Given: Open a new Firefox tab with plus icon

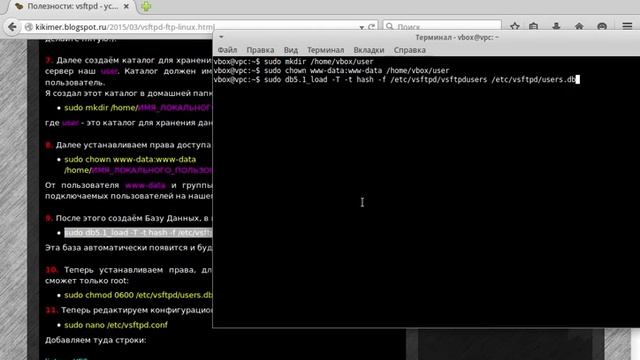Looking at the screenshot, I should point(146,7).
